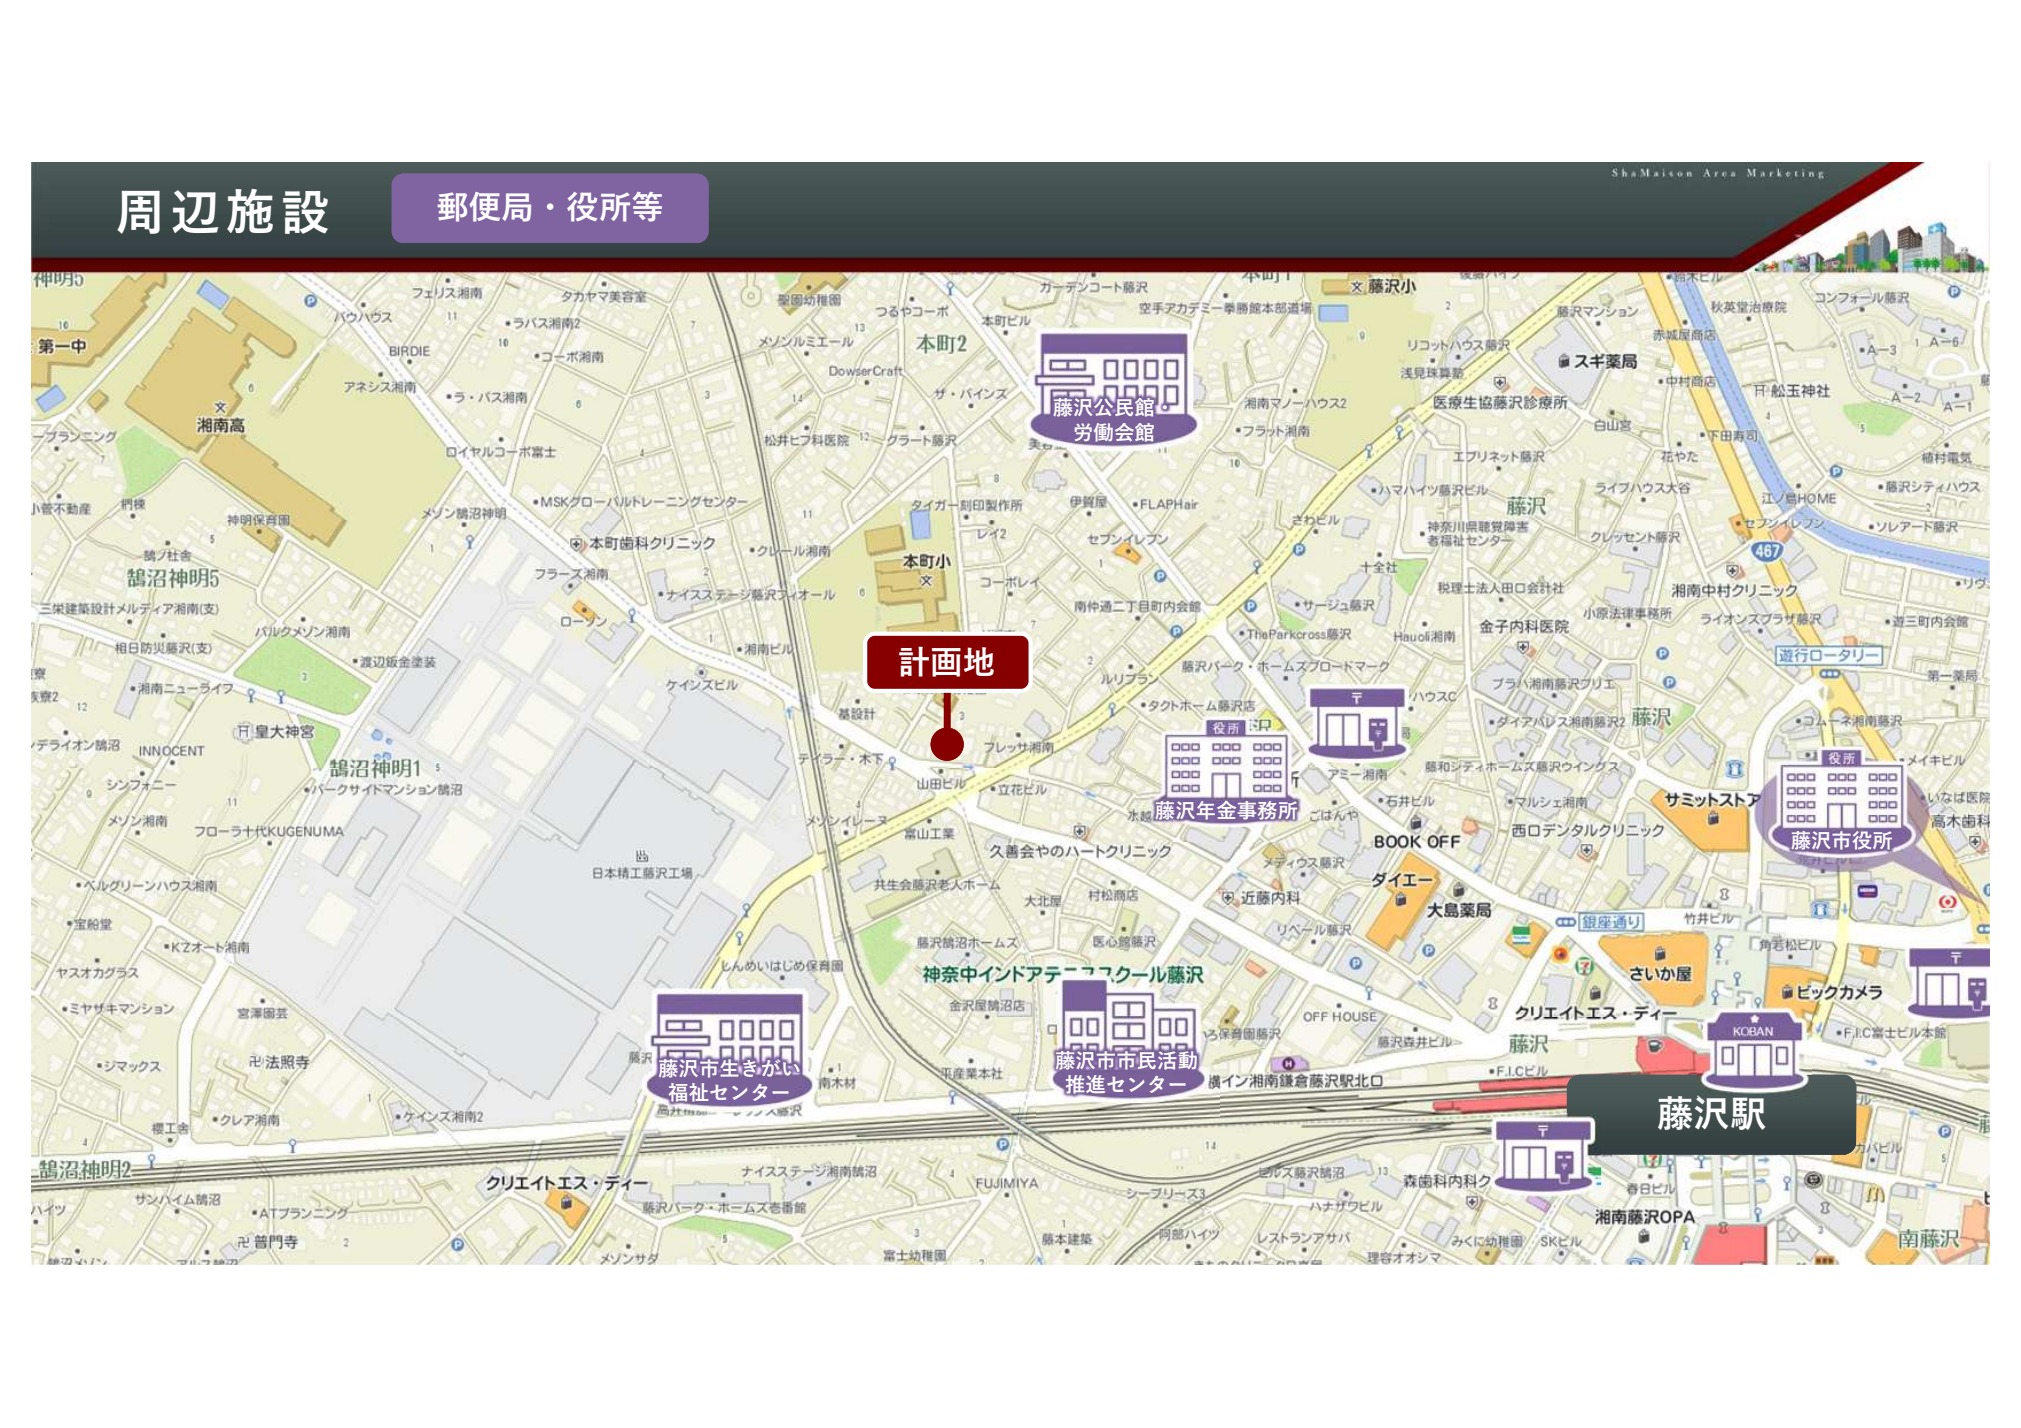Click the 周辺施設 header title

click(x=223, y=212)
